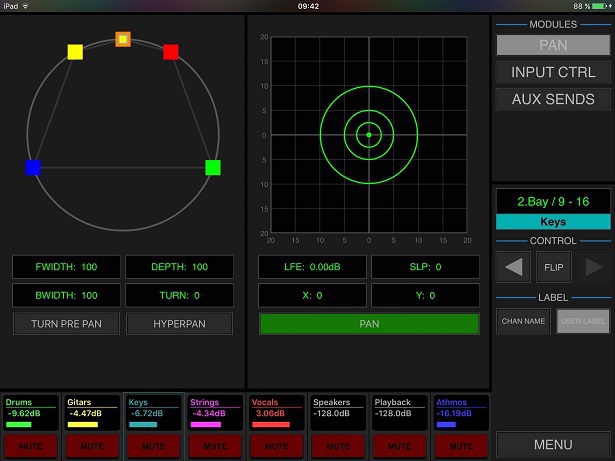Click the green pan position dot
The image size is (615, 461).
369,134
